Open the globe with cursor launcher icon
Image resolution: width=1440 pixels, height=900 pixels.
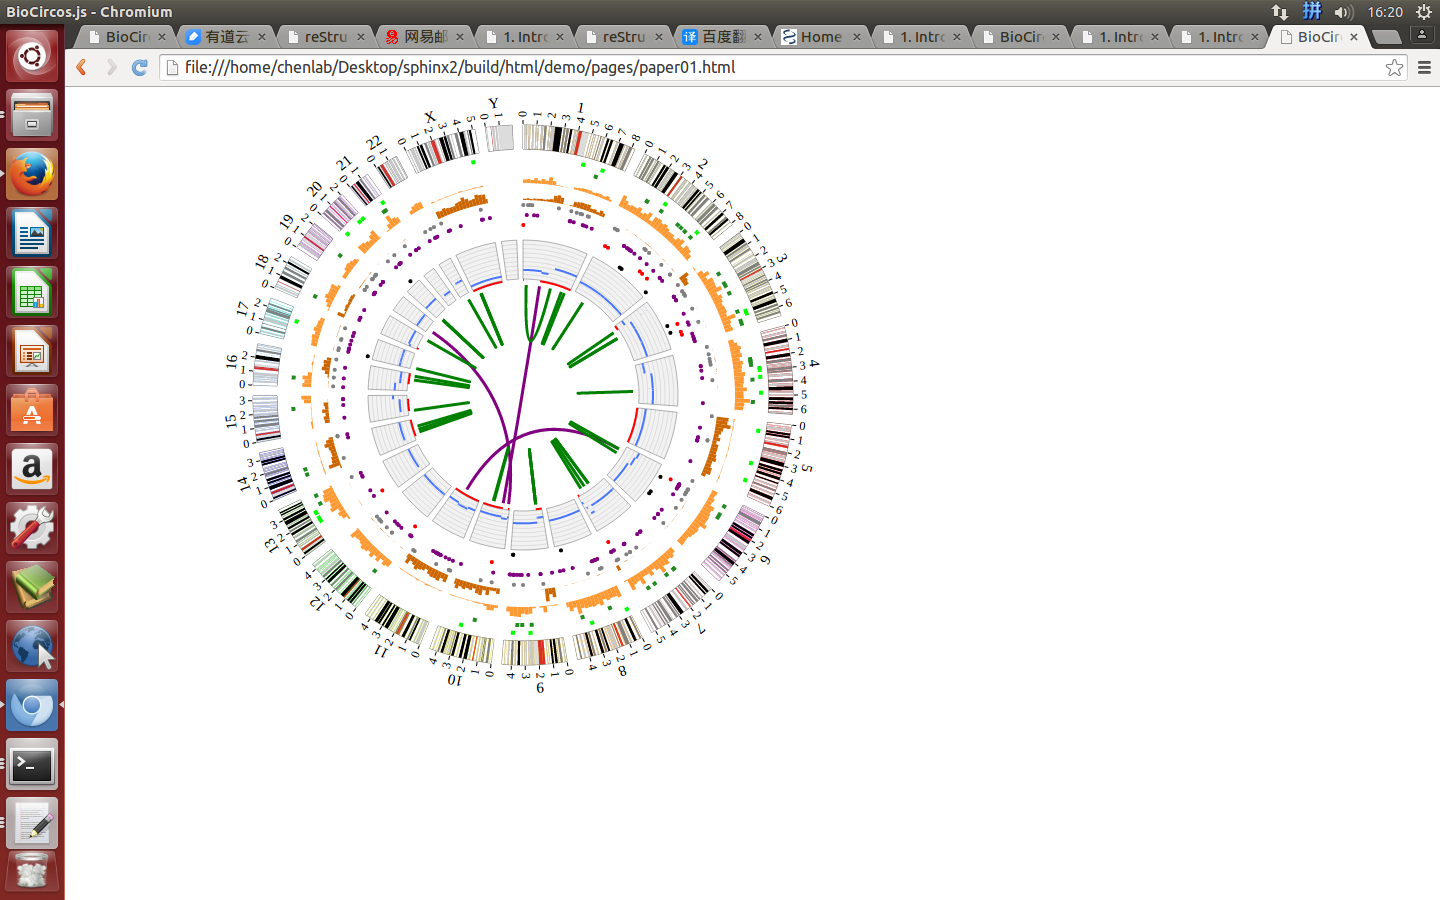(x=32, y=646)
